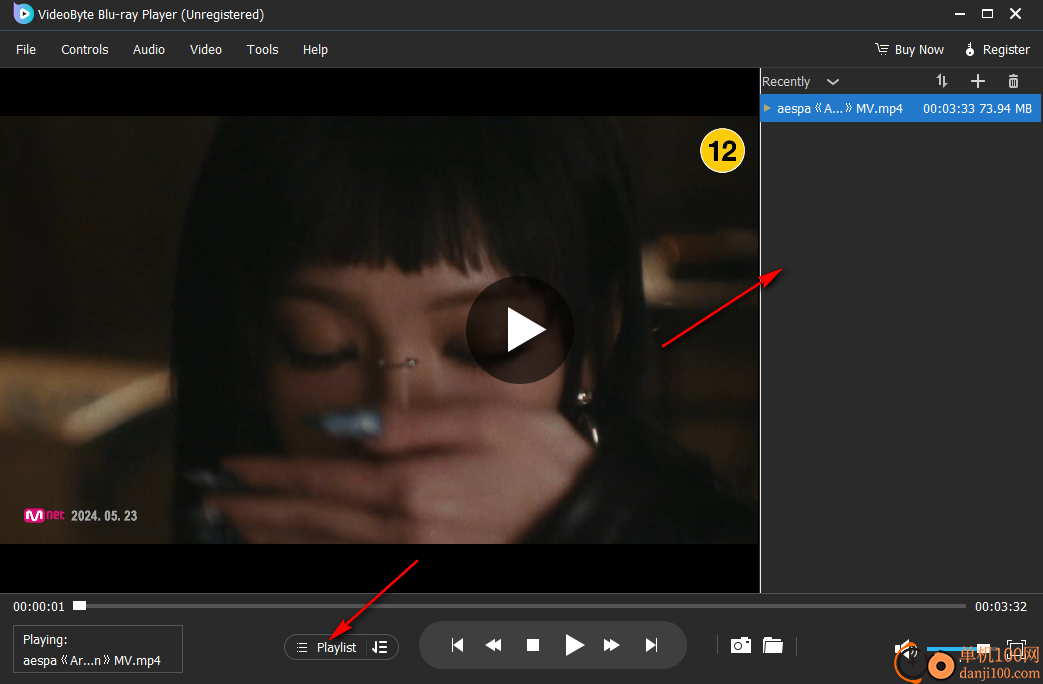Rewind the video playback
Viewport: 1043px width, 684px height.
coord(494,645)
